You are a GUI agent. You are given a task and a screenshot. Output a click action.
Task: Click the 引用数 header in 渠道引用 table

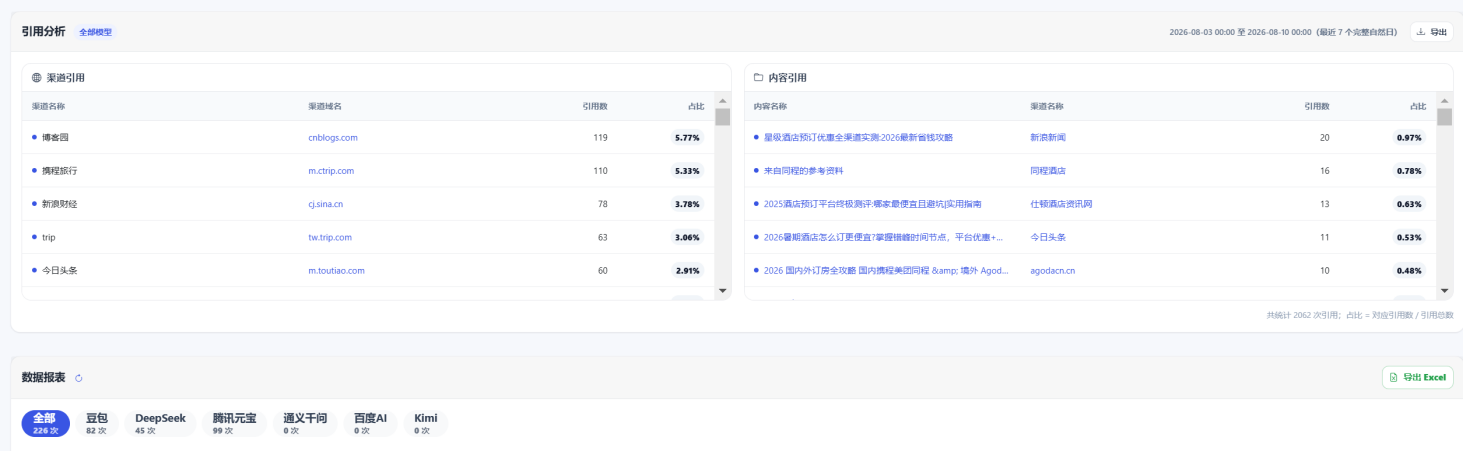pyautogui.click(x=595, y=106)
